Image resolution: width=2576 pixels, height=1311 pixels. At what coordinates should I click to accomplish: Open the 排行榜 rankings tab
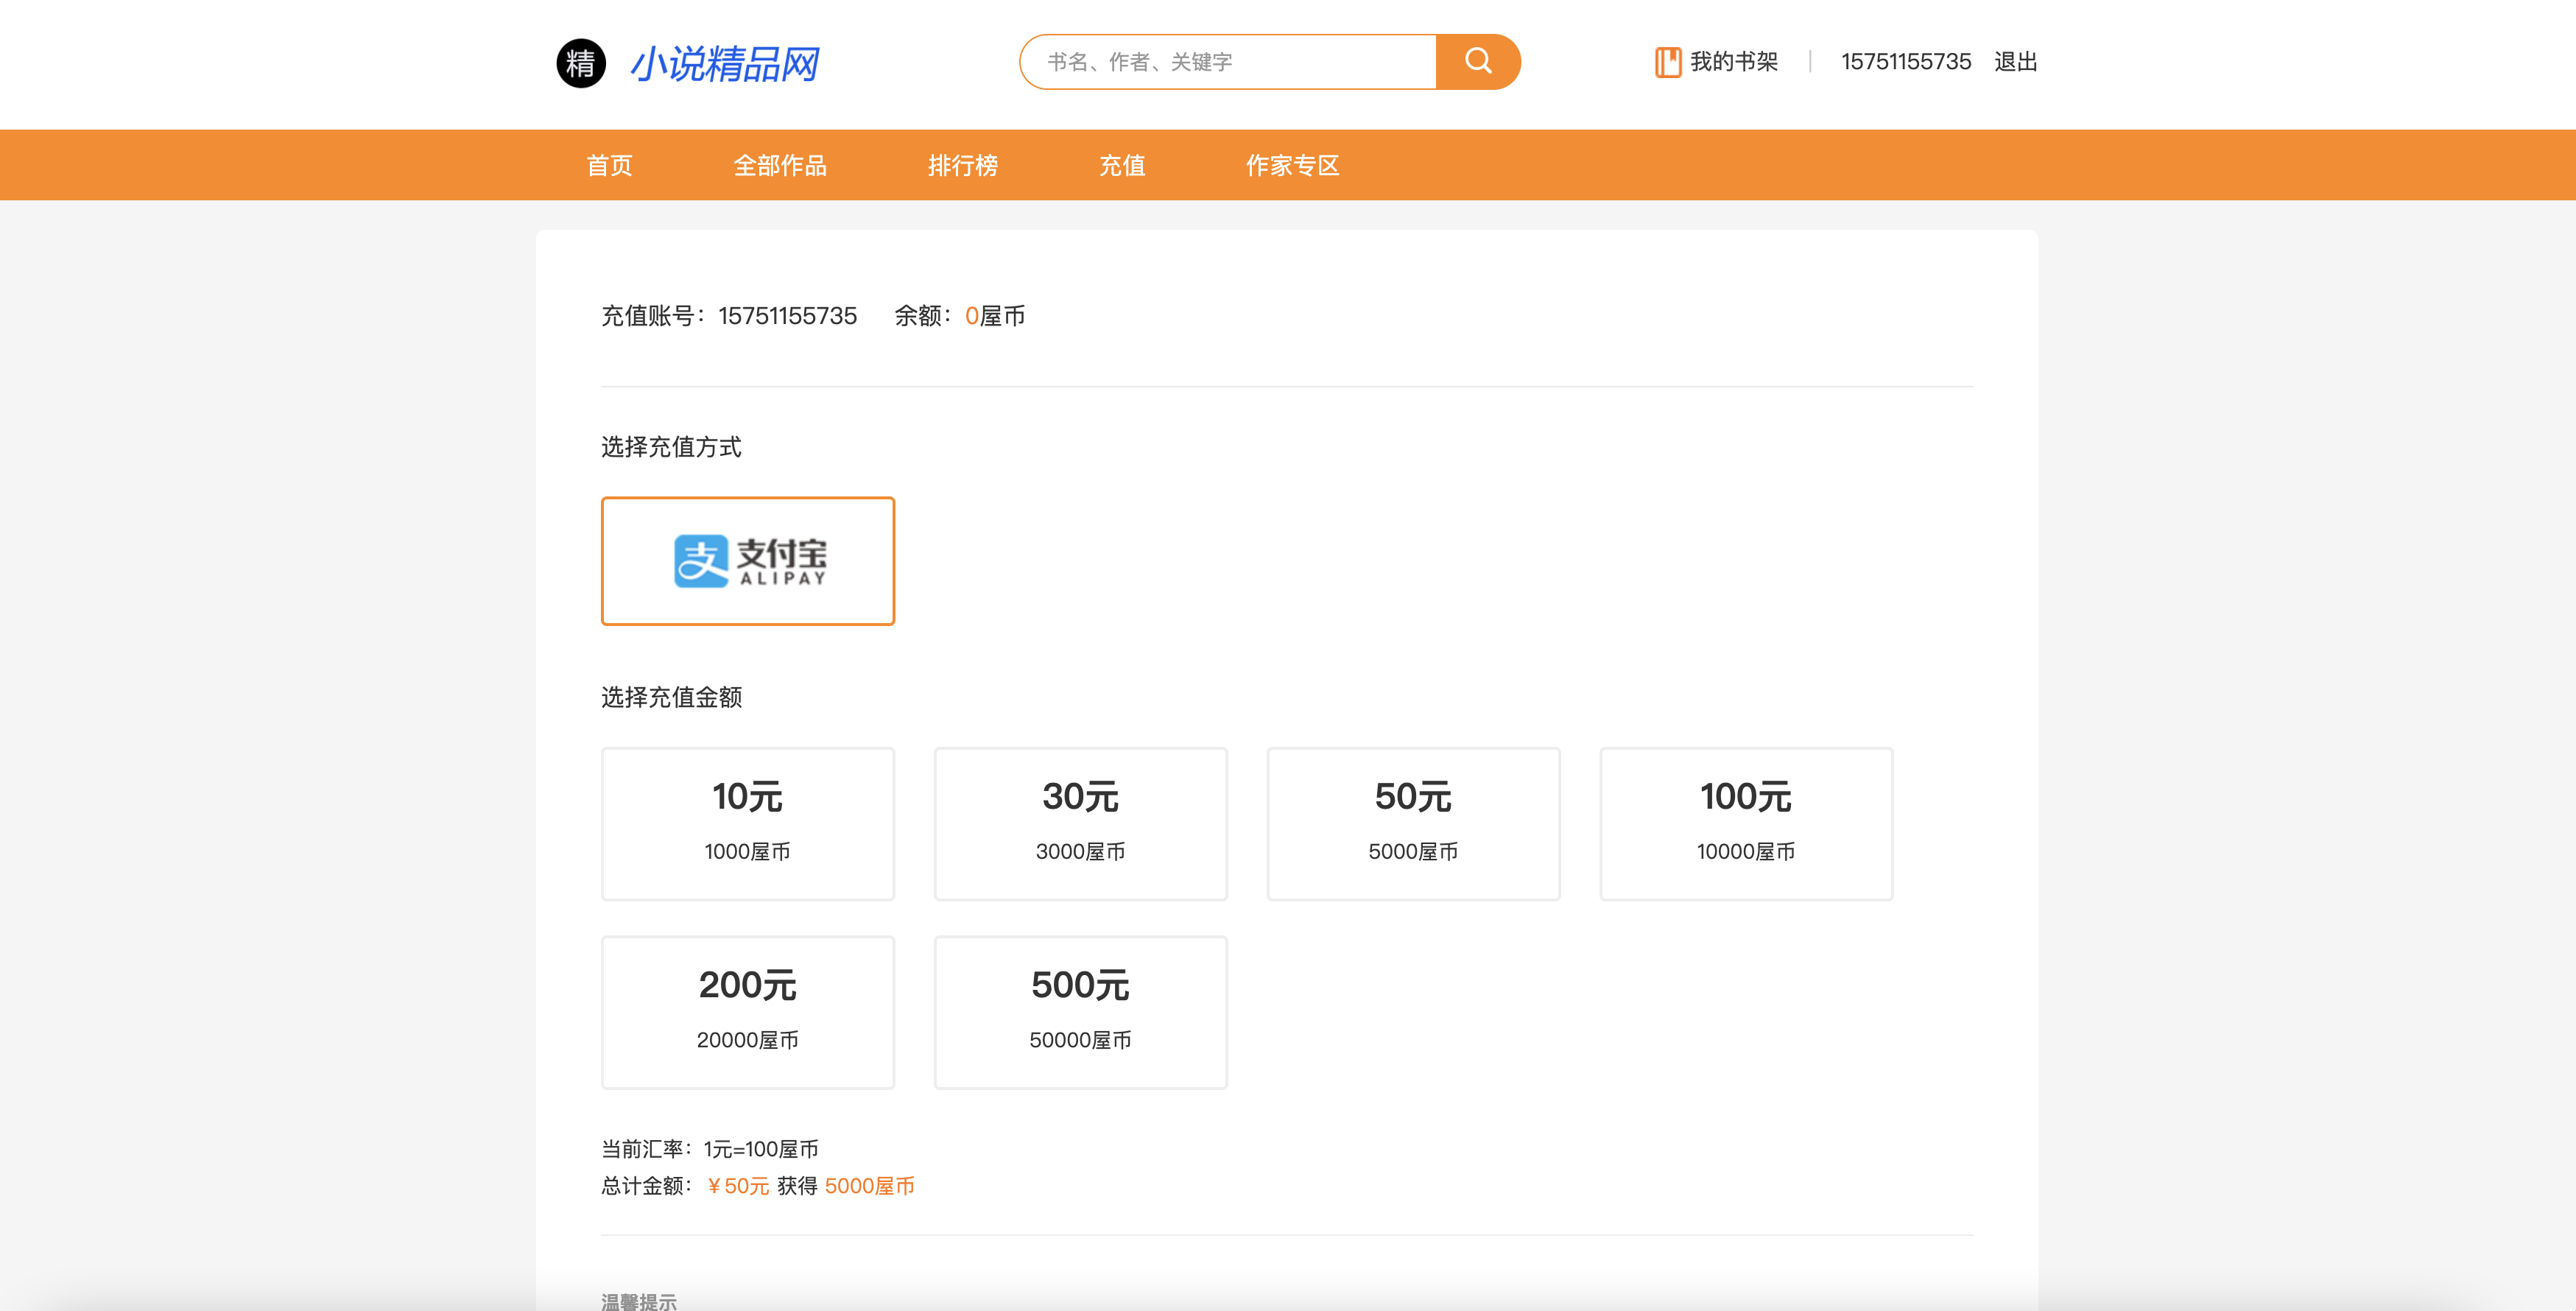[962, 165]
